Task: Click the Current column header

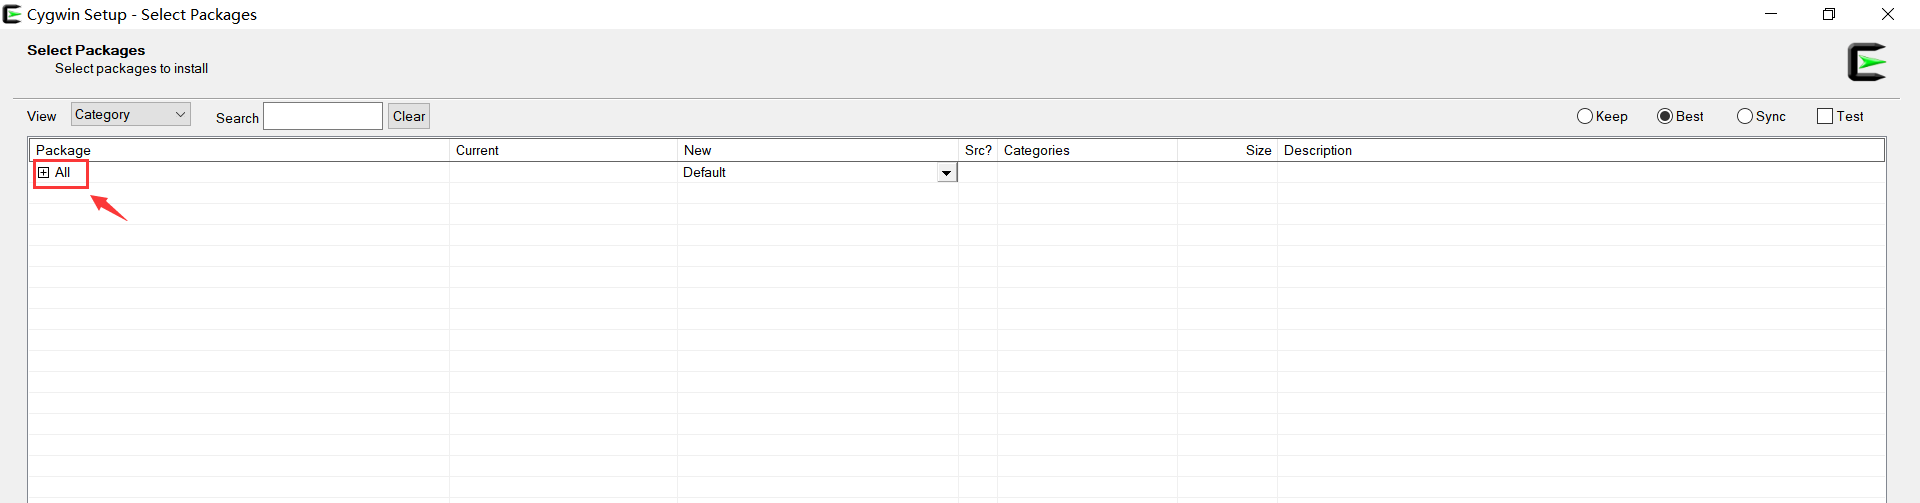Action: (x=564, y=150)
